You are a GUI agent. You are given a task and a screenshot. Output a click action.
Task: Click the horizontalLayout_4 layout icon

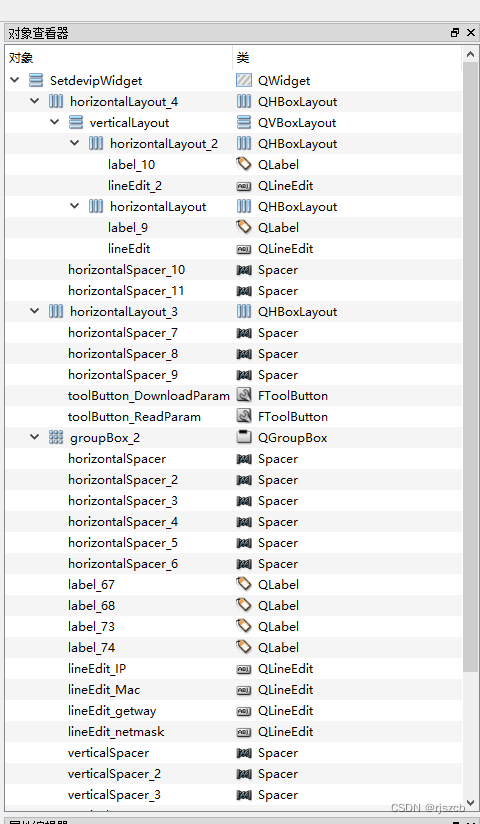(56, 101)
